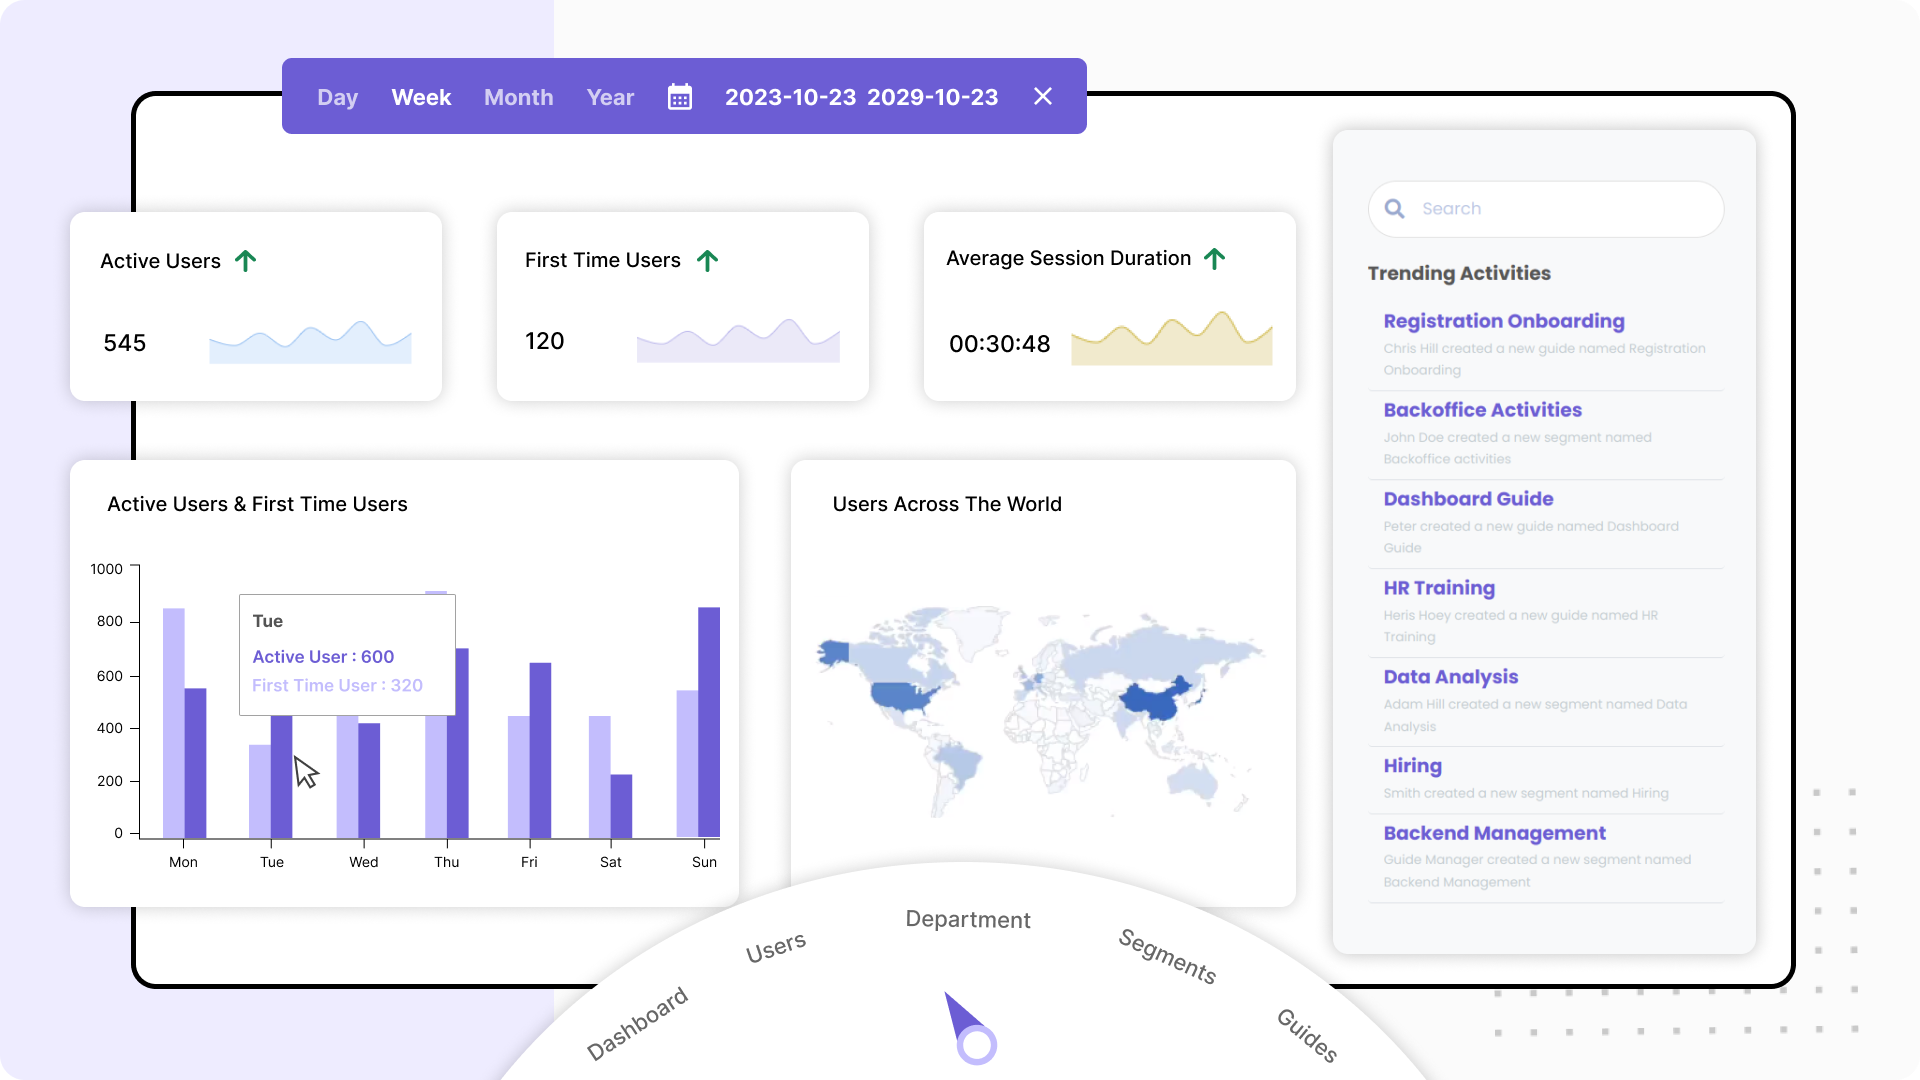Viewport: 1920px width, 1080px height.
Task: Click the end date 2029-10-23 to change it
Action: (x=933, y=97)
